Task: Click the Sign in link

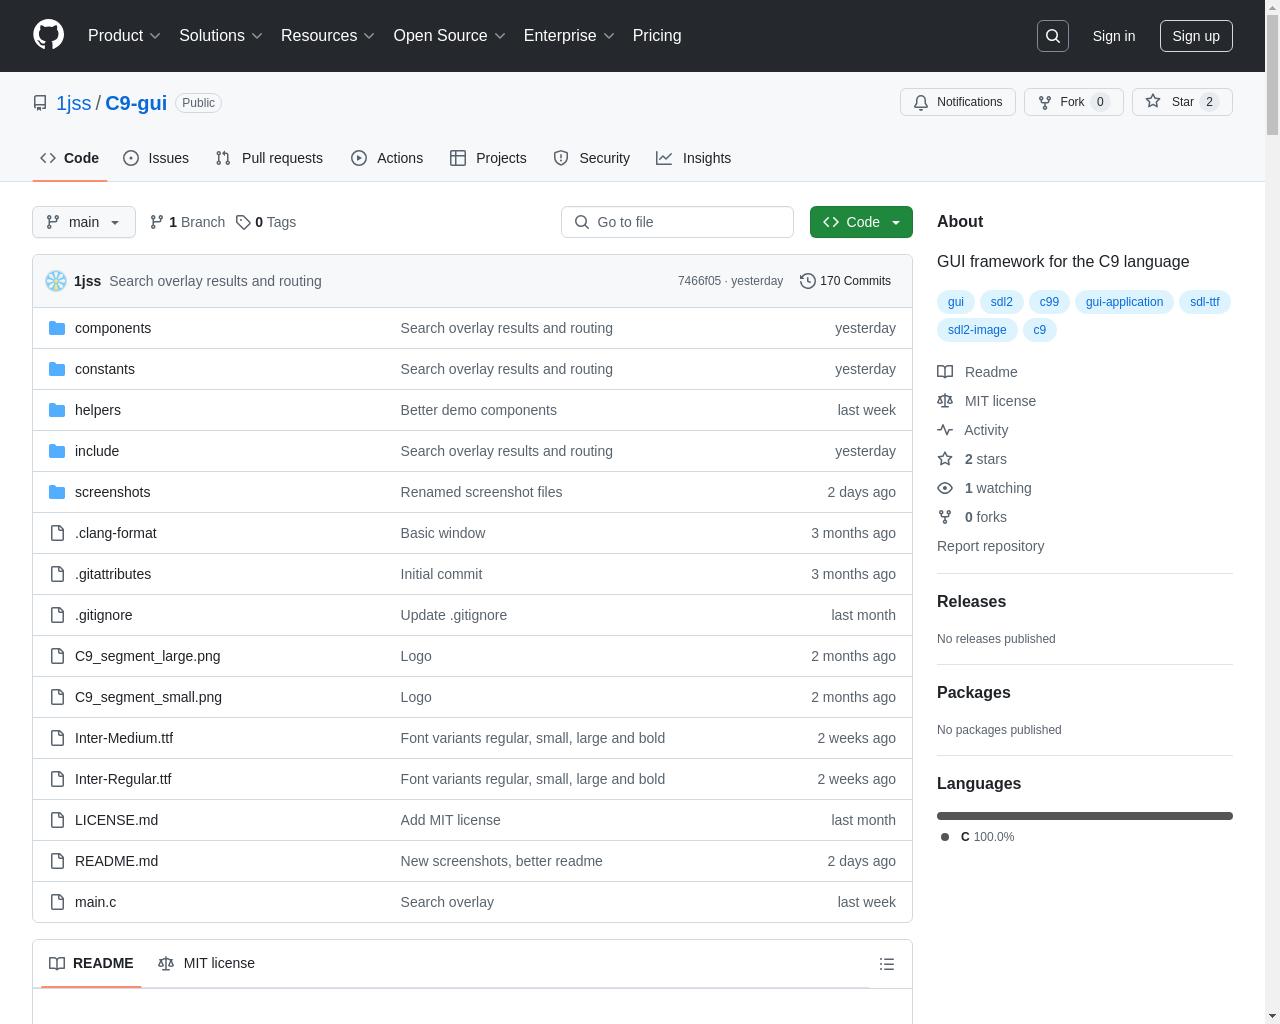Action: (1113, 36)
